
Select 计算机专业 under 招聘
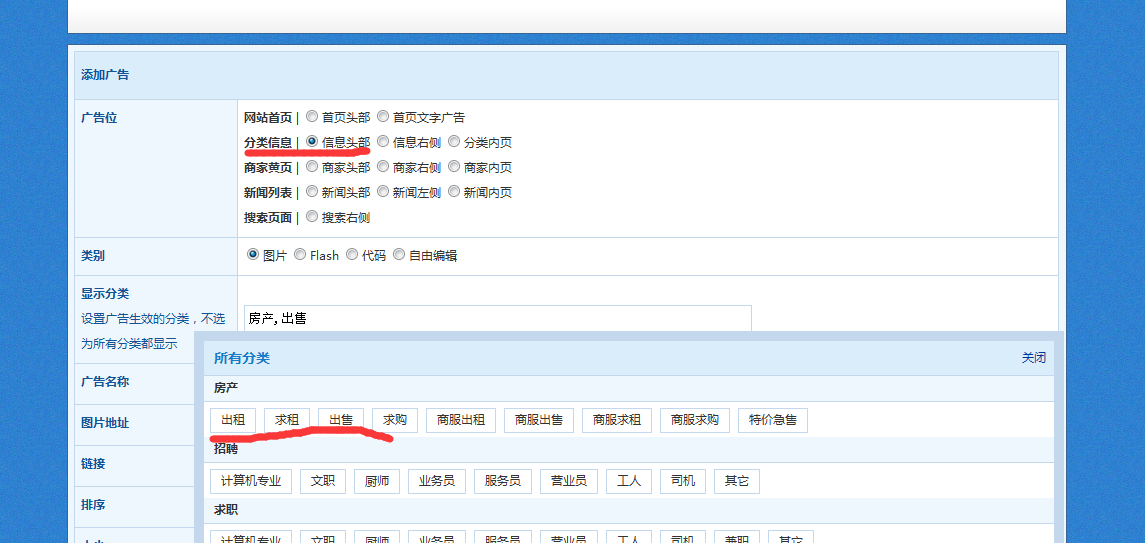coord(250,481)
